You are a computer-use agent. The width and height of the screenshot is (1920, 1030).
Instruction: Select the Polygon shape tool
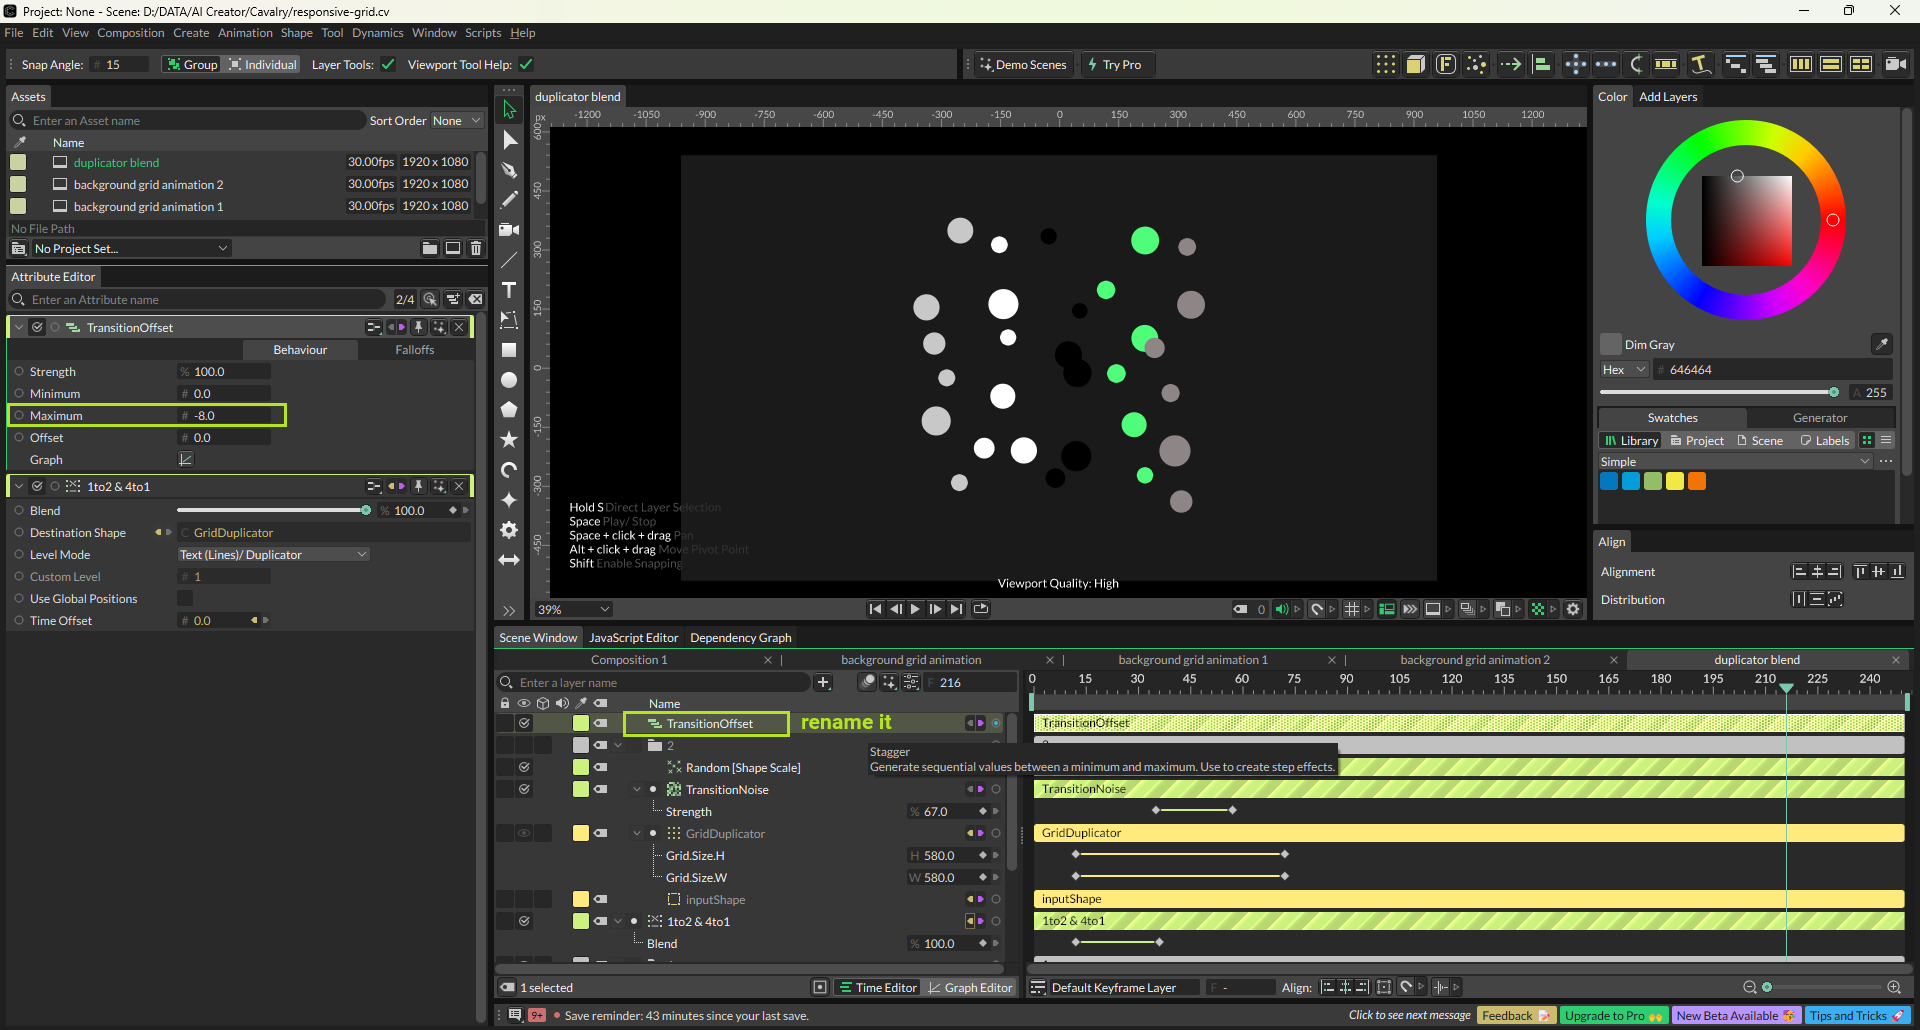tap(509, 410)
